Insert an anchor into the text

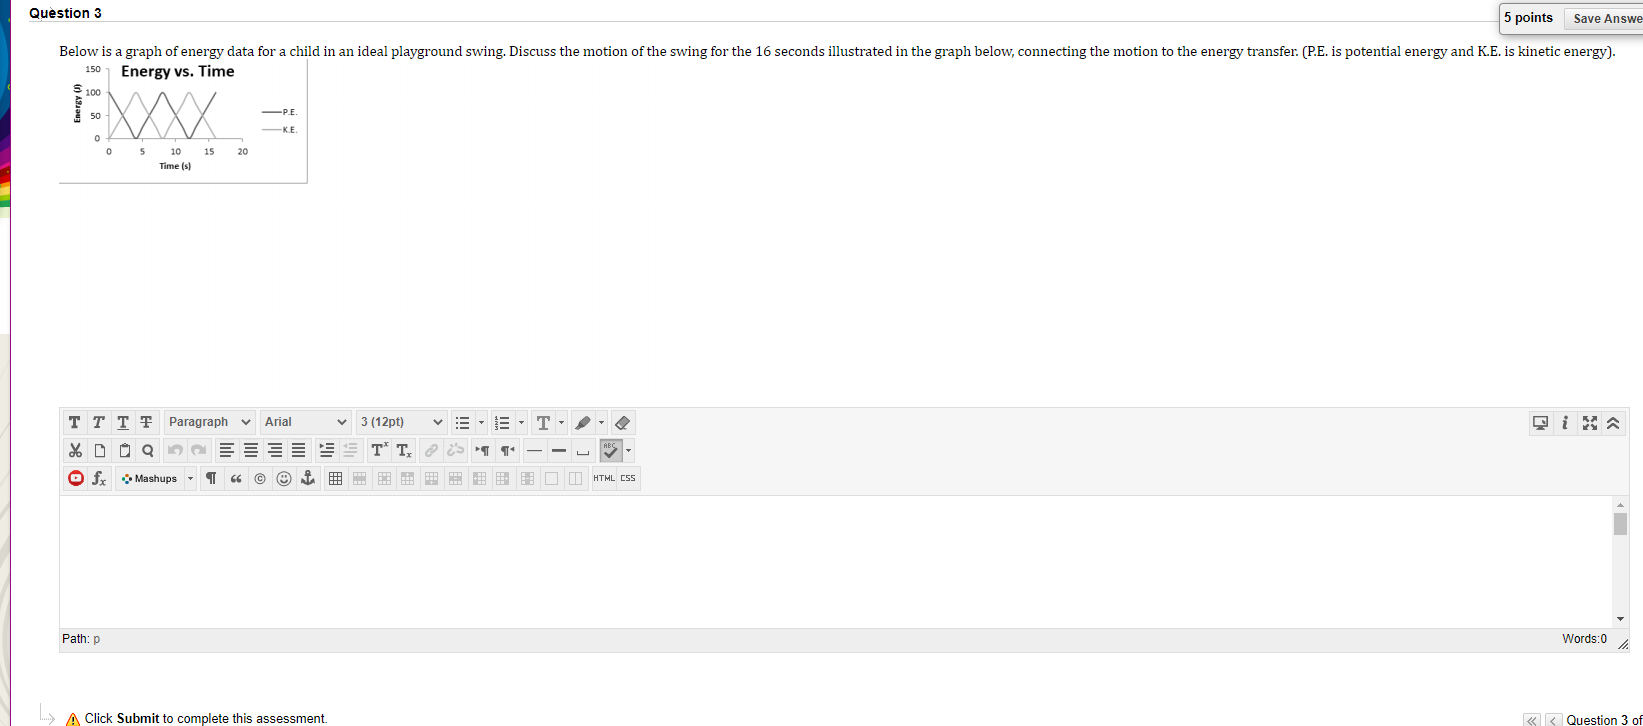pyautogui.click(x=308, y=478)
